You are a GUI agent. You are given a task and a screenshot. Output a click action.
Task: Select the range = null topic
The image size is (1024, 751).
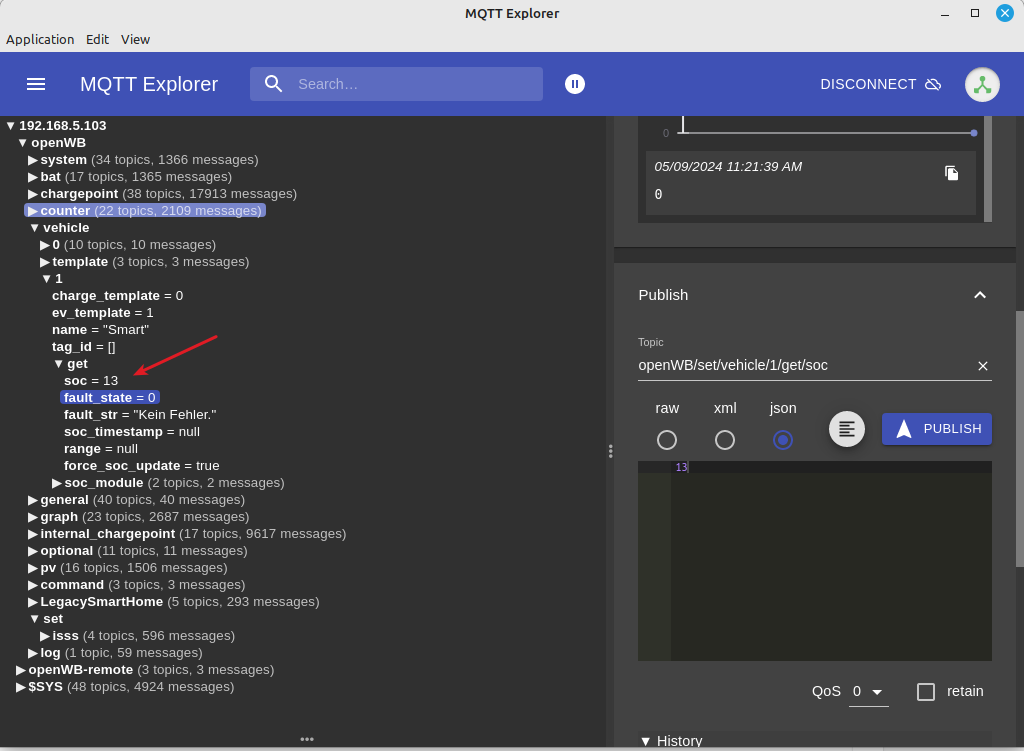pos(101,449)
